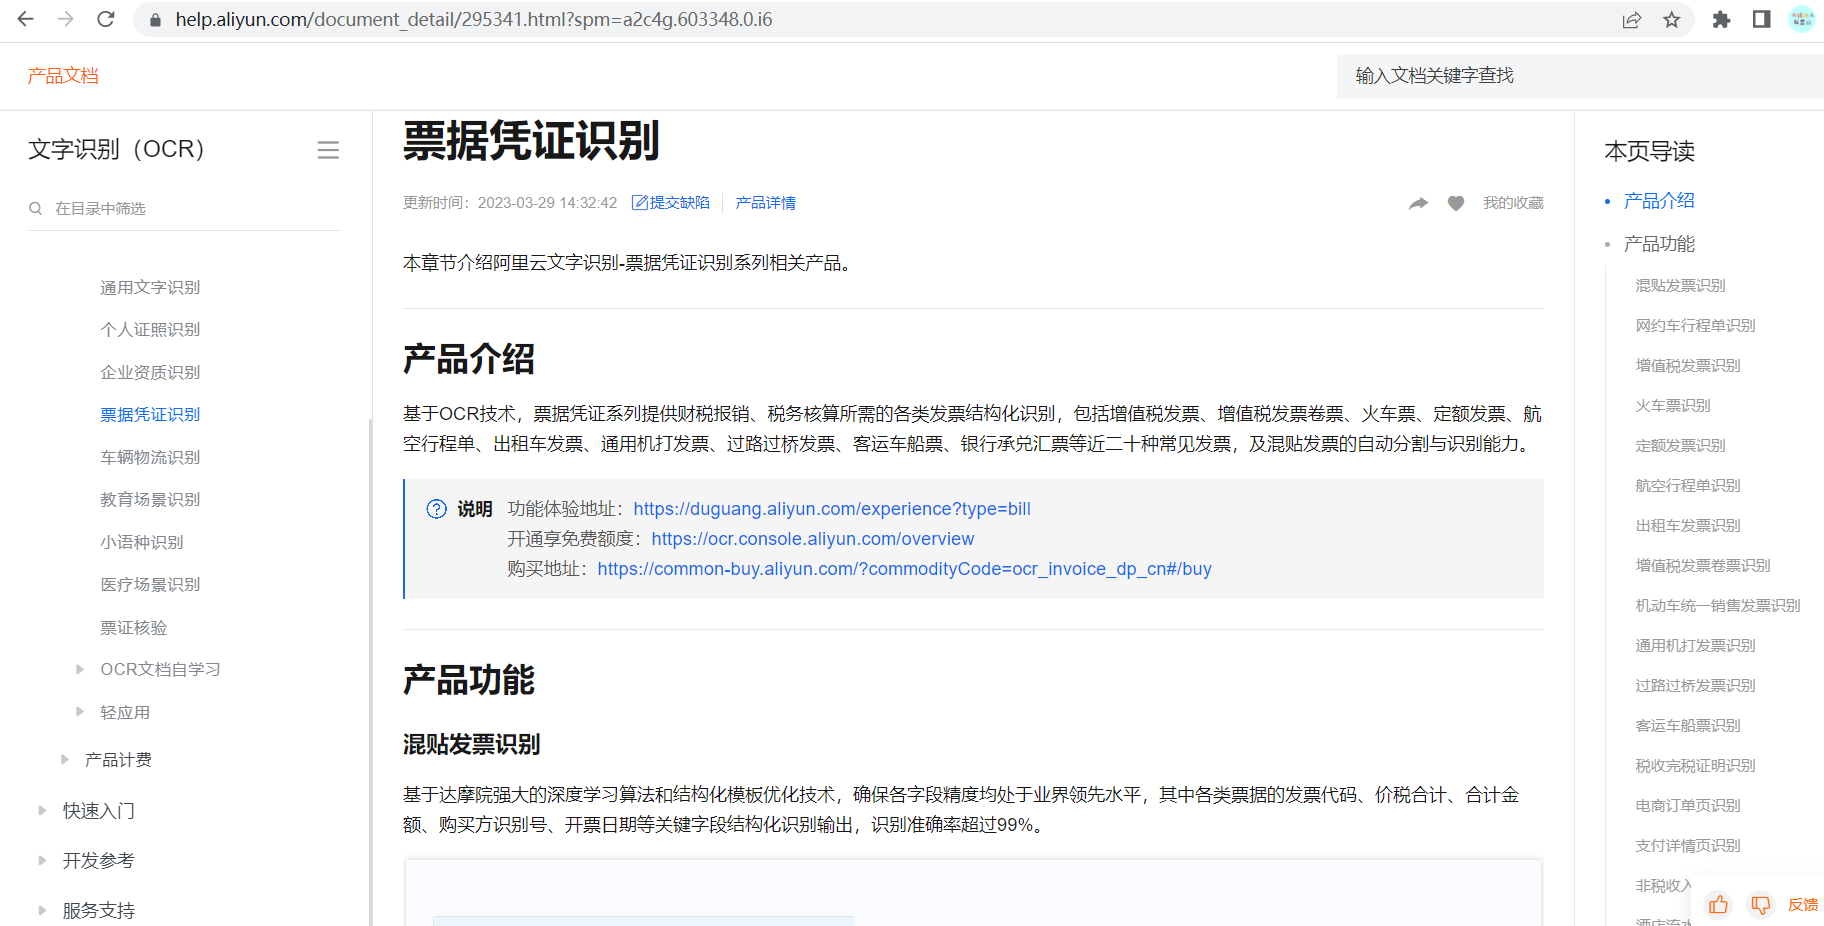
Task: Jump to 产品功能 in page guide
Action: point(1659,244)
